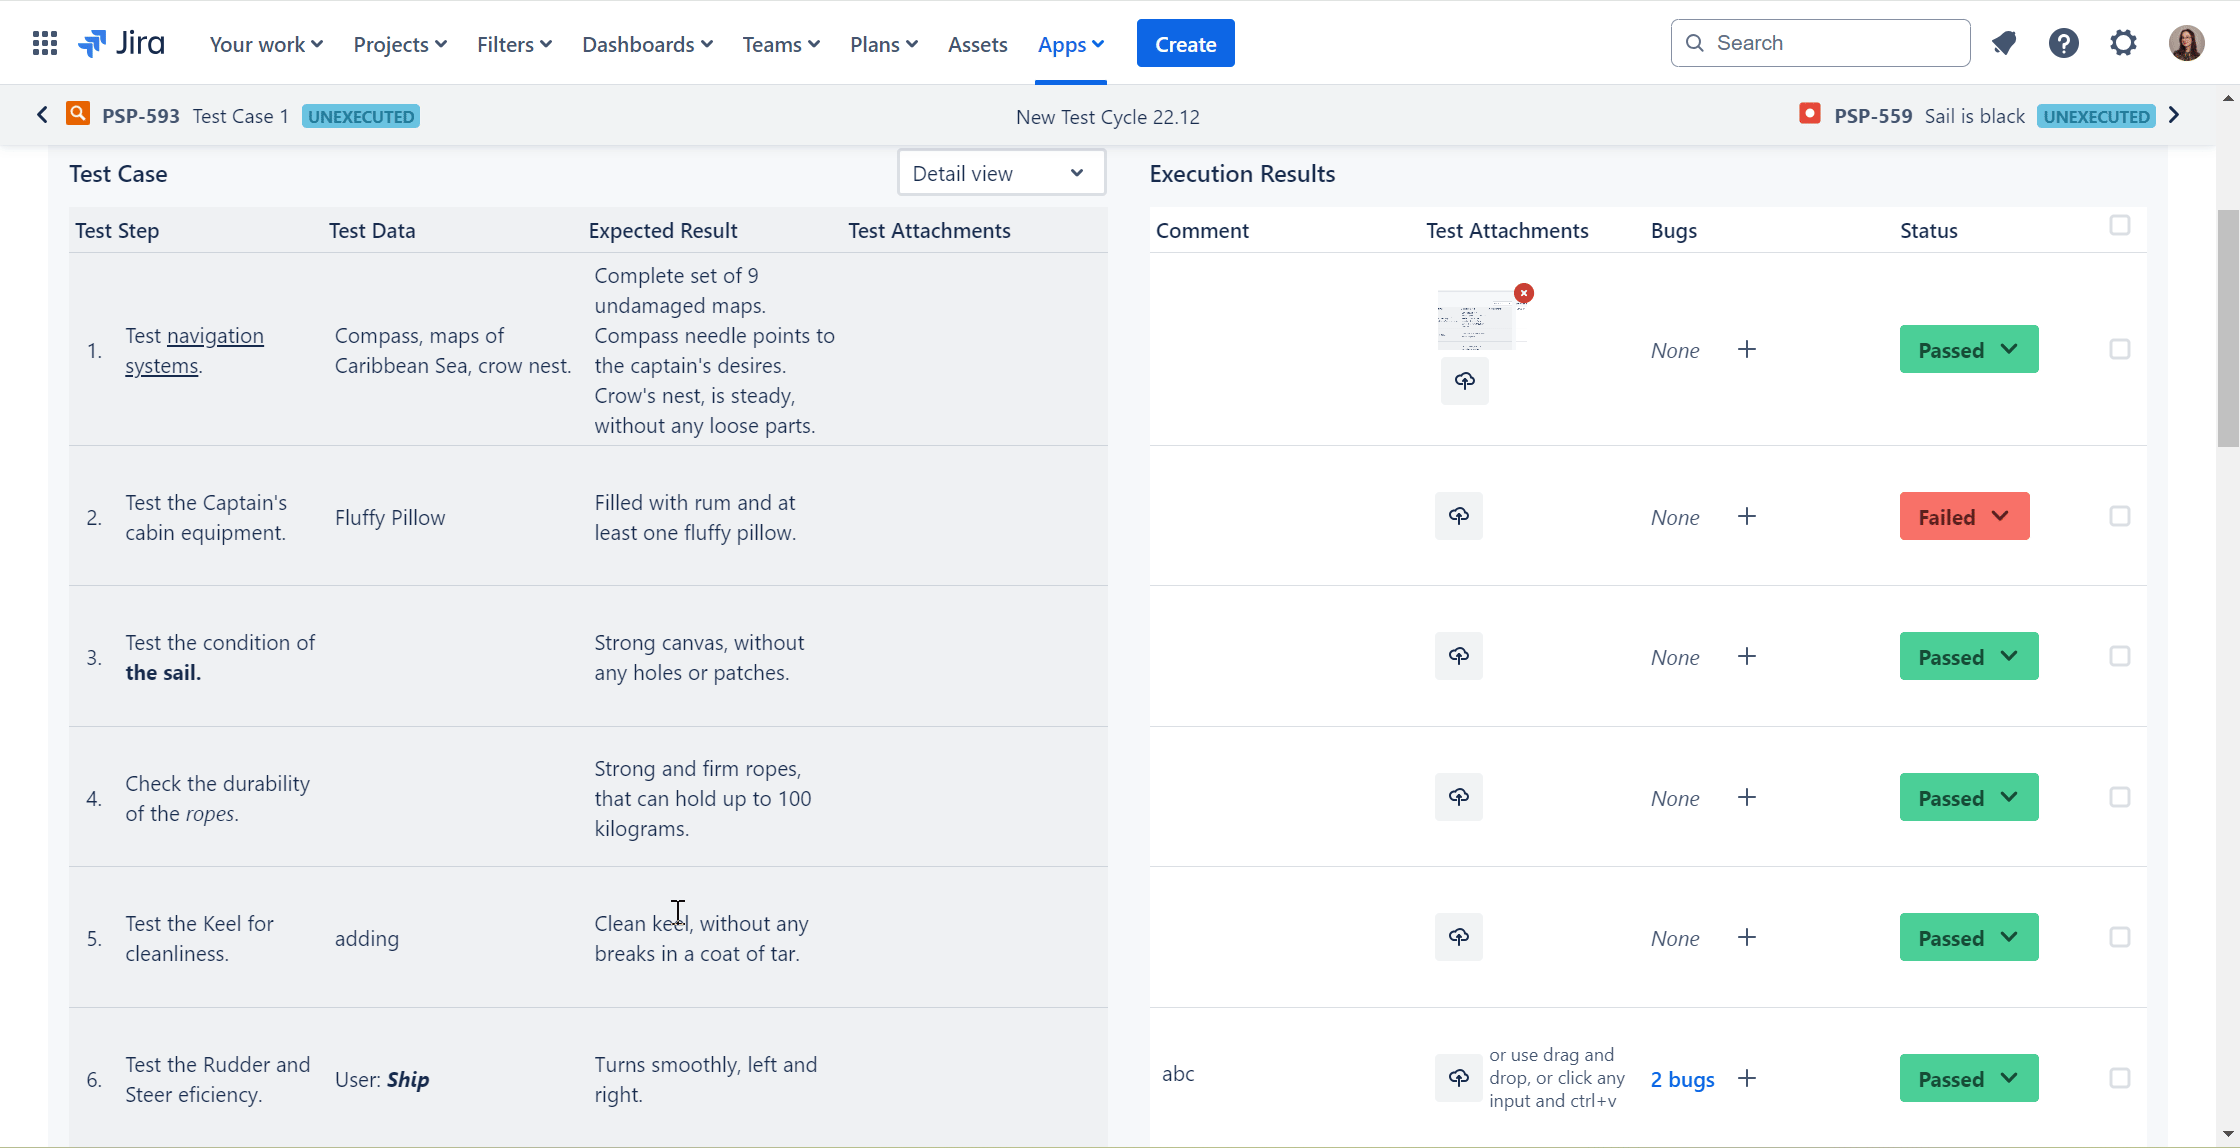Upload attachment for step 2
Screen dimensions: 2240x1148
point(1459,516)
